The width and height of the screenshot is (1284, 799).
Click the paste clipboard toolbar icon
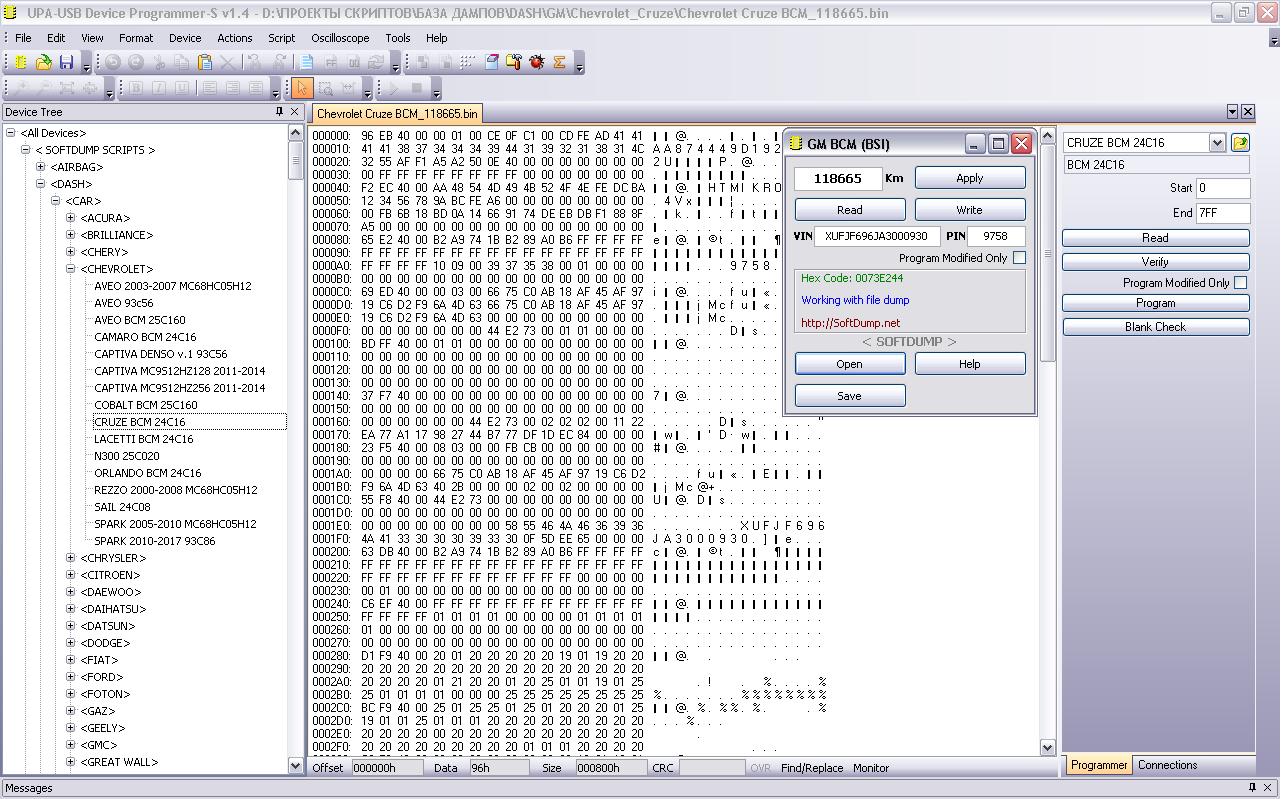(205, 62)
